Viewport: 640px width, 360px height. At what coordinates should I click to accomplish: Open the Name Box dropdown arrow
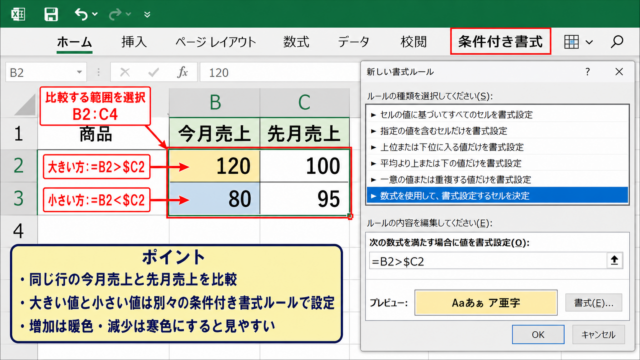(80, 73)
